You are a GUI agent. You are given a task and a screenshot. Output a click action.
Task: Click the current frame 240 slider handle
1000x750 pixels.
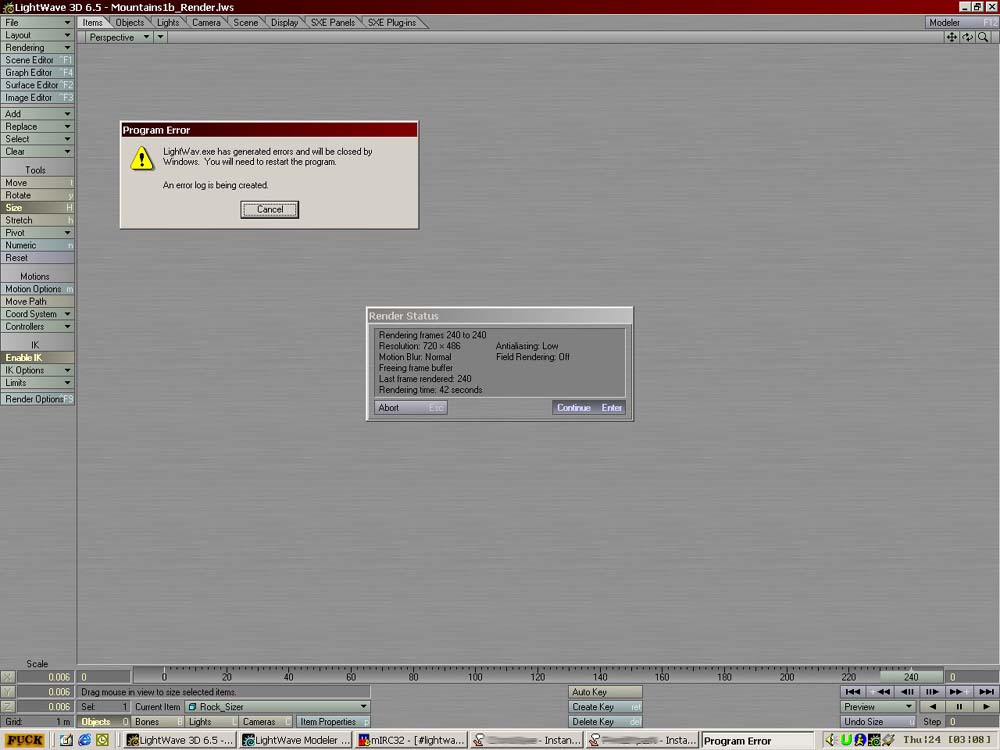click(911, 677)
